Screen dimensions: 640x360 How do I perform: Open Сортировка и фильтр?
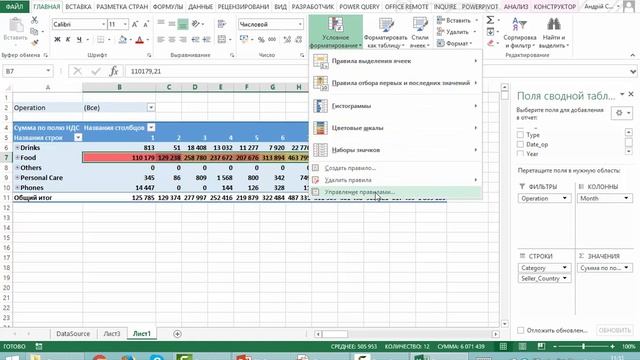click(520, 33)
